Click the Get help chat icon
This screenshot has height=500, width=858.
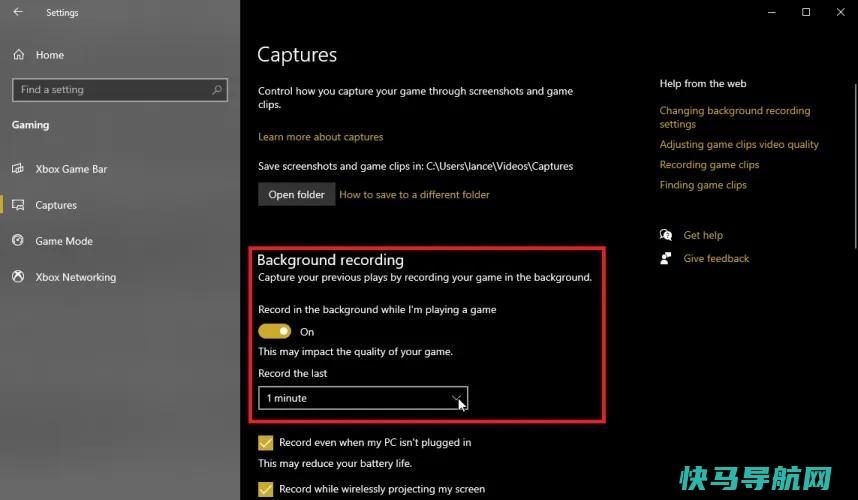pyautogui.click(x=665, y=235)
